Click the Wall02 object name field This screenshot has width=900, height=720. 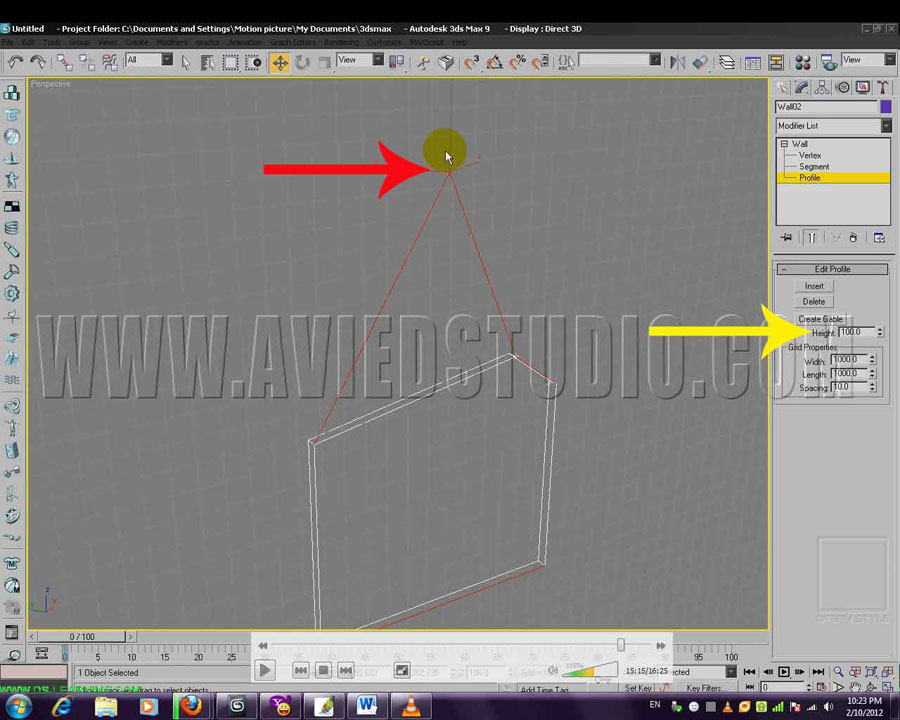click(x=826, y=107)
